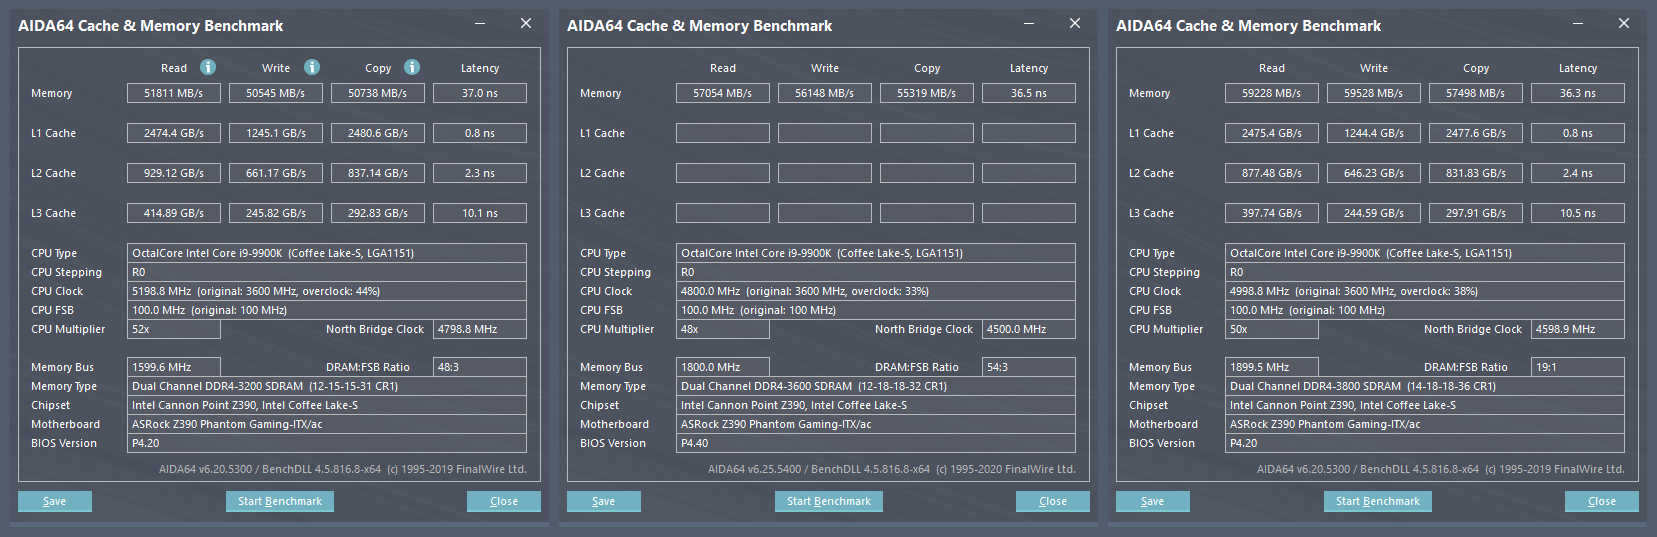Minimize the window showing 4800.0 MHz CPU clock
Screen dimensions: 1657x537
tap(1029, 24)
